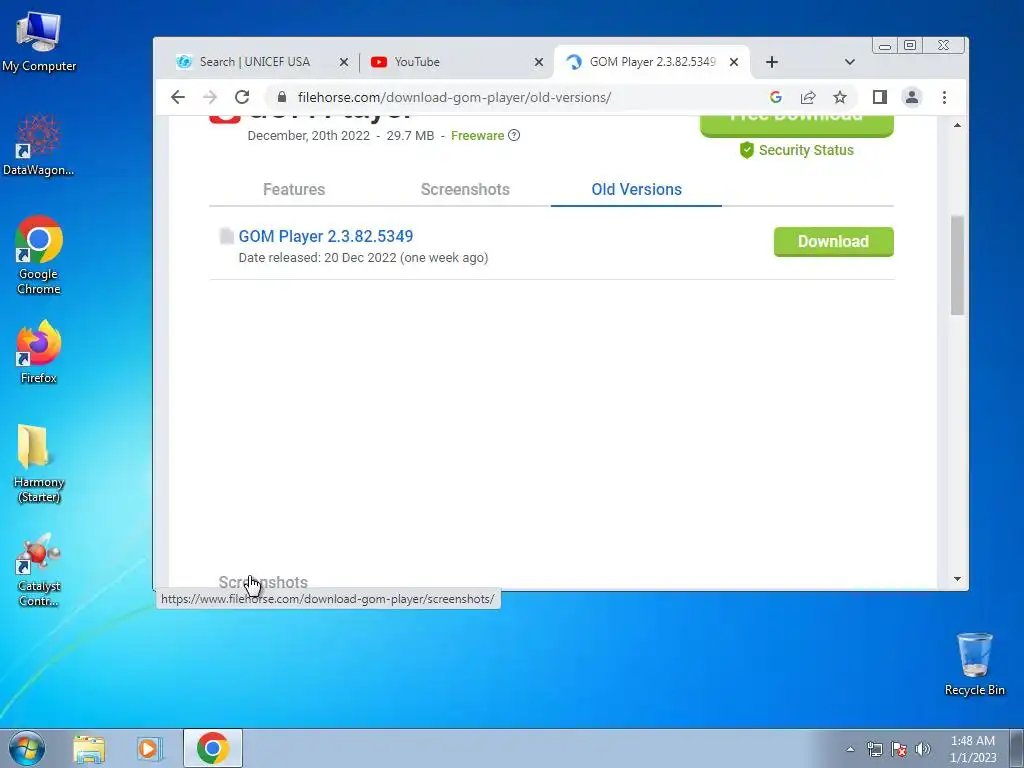Open Google search icon in address bar

776,97
